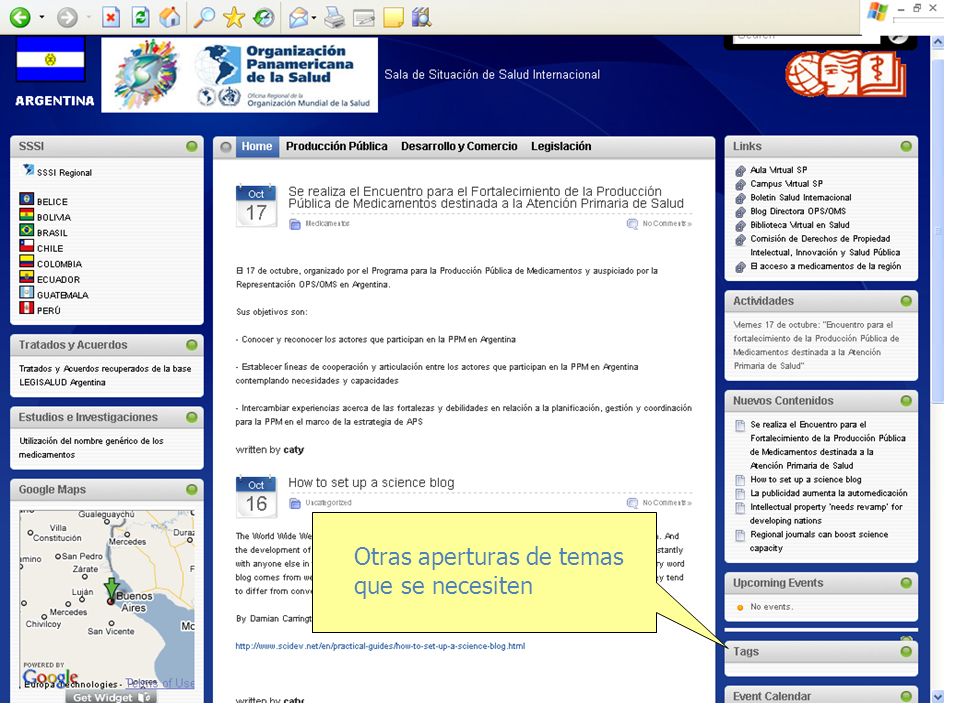Open the How to set up a science blog title
The width and height of the screenshot is (960, 720).
[371, 482]
